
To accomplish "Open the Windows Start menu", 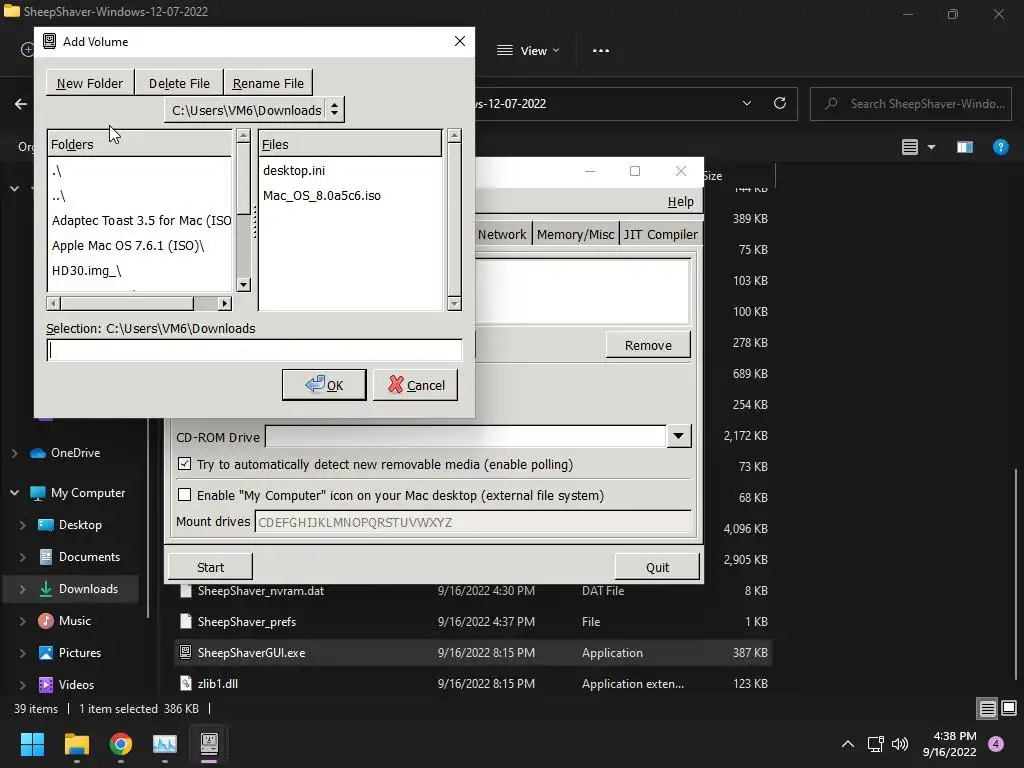I will (32, 744).
